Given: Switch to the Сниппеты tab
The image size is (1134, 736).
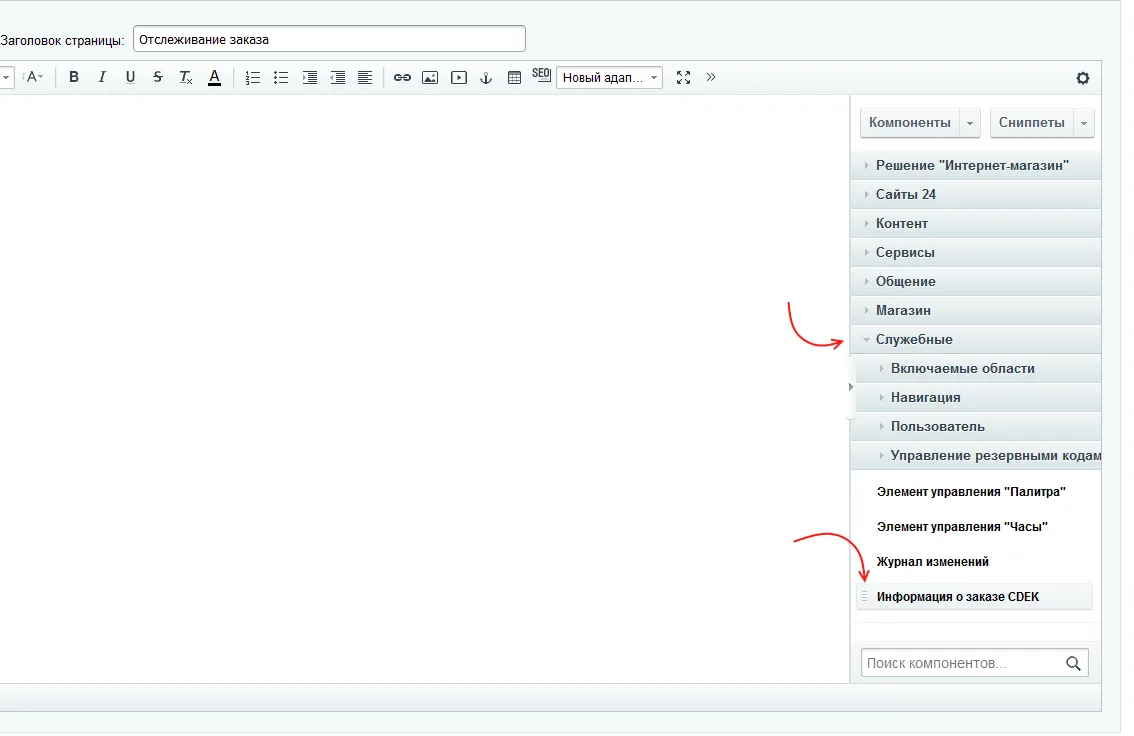Looking at the screenshot, I should 1032,123.
